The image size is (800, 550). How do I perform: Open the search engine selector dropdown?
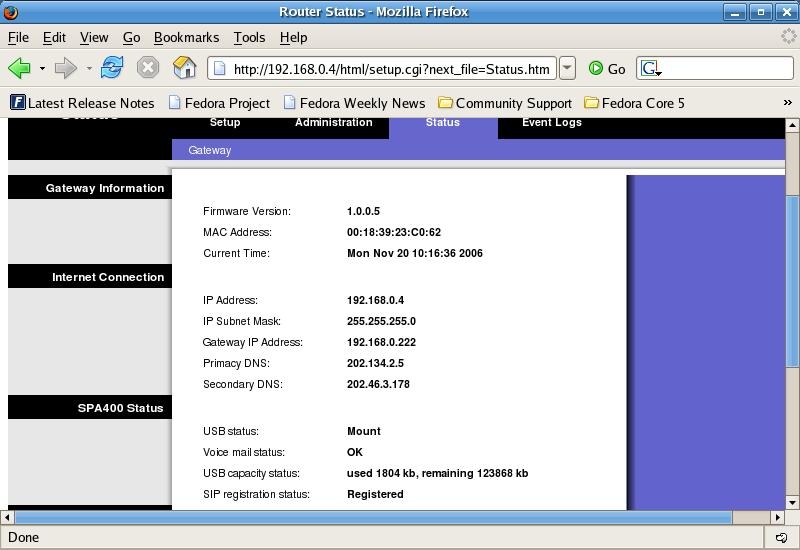651,69
